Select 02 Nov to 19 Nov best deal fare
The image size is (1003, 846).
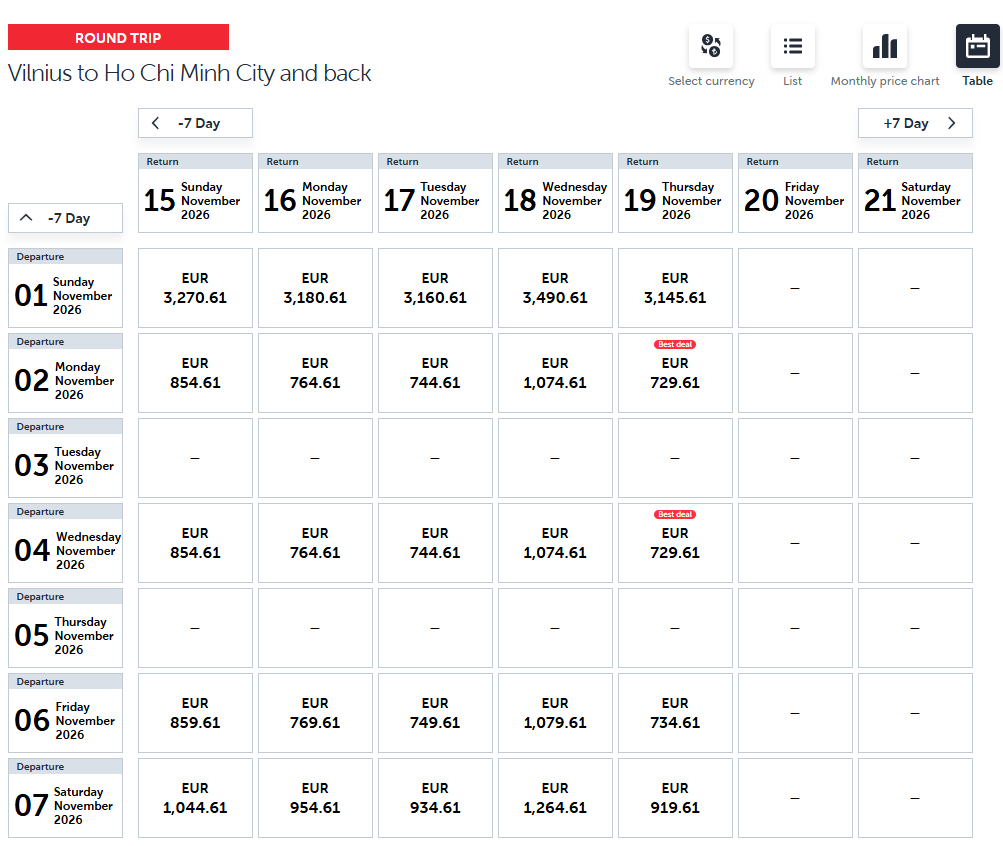tap(675, 373)
